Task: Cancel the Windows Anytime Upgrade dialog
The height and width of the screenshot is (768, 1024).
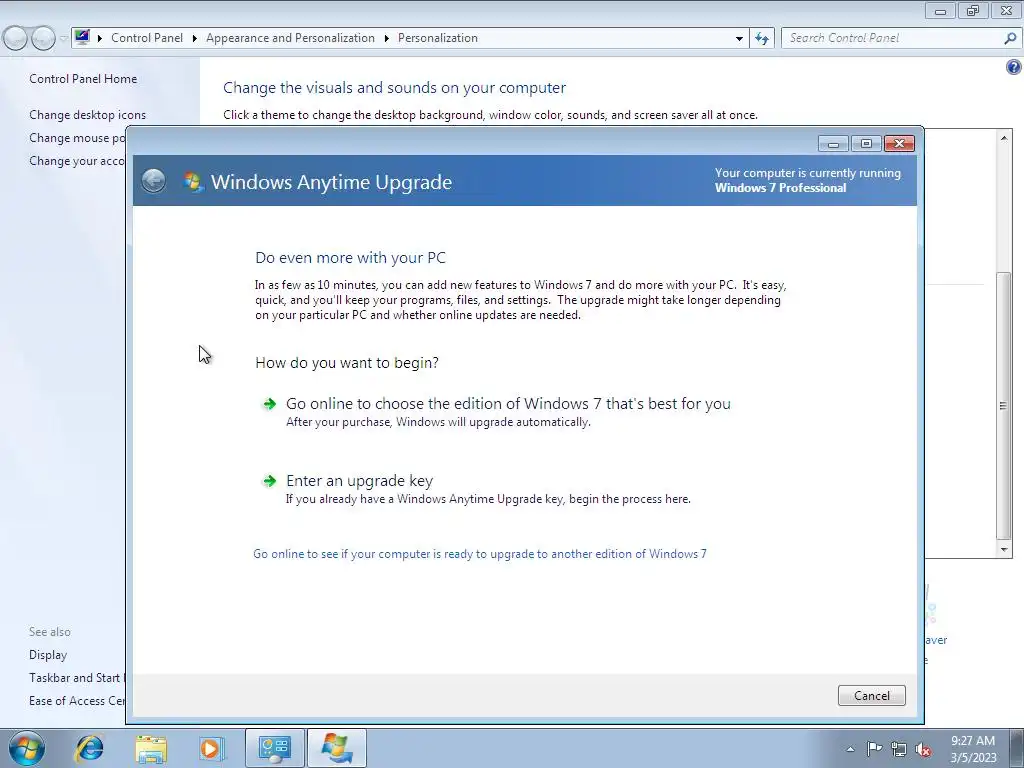Action: pyautogui.click(x=871, y=696)
